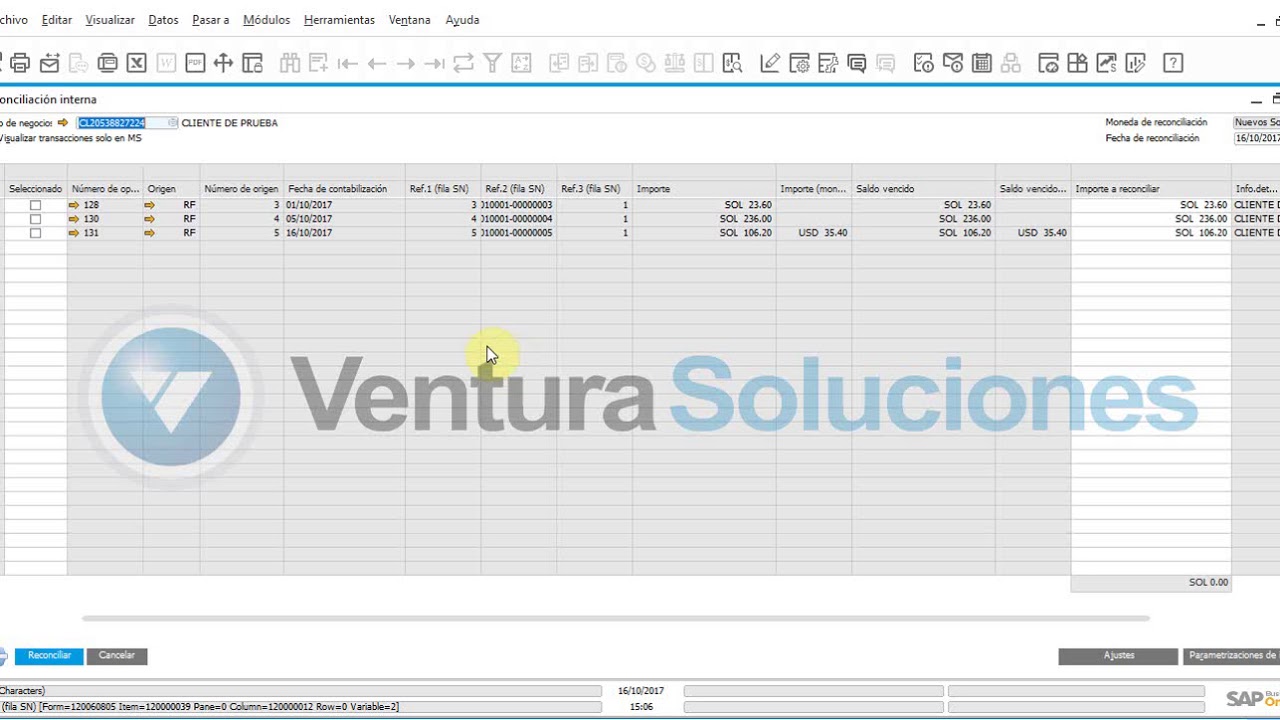
Task: Click the Importe column header
Action: (x=704, y=189)
